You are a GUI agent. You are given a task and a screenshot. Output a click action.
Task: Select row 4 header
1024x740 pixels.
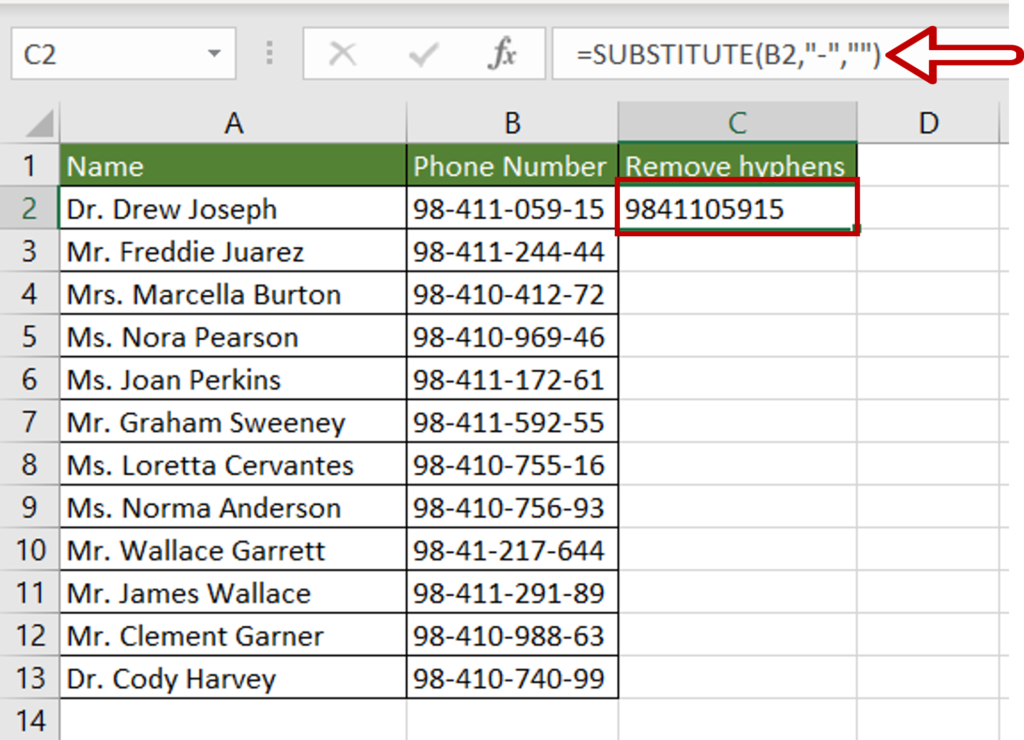click(29, 294)
